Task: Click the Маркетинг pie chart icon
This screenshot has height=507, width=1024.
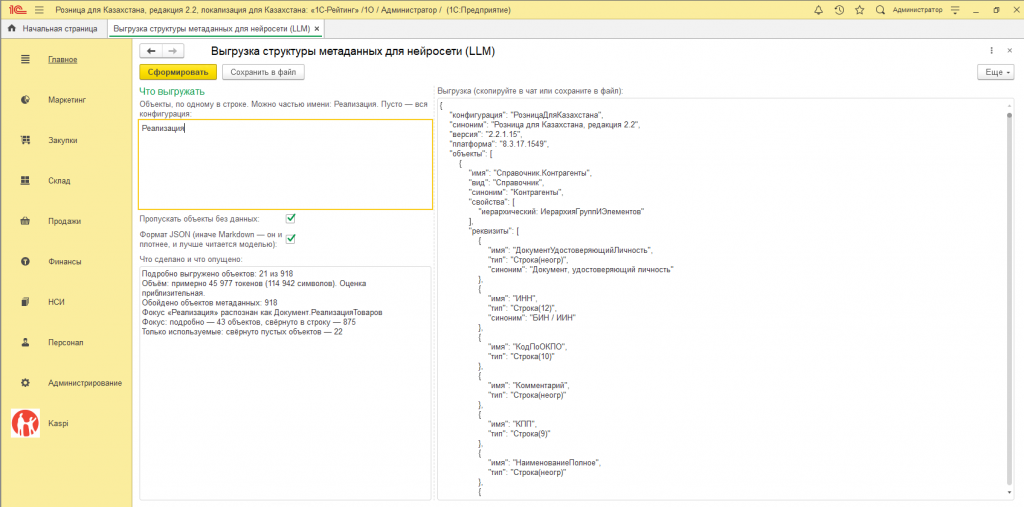Action: click(x=25, y=100)
